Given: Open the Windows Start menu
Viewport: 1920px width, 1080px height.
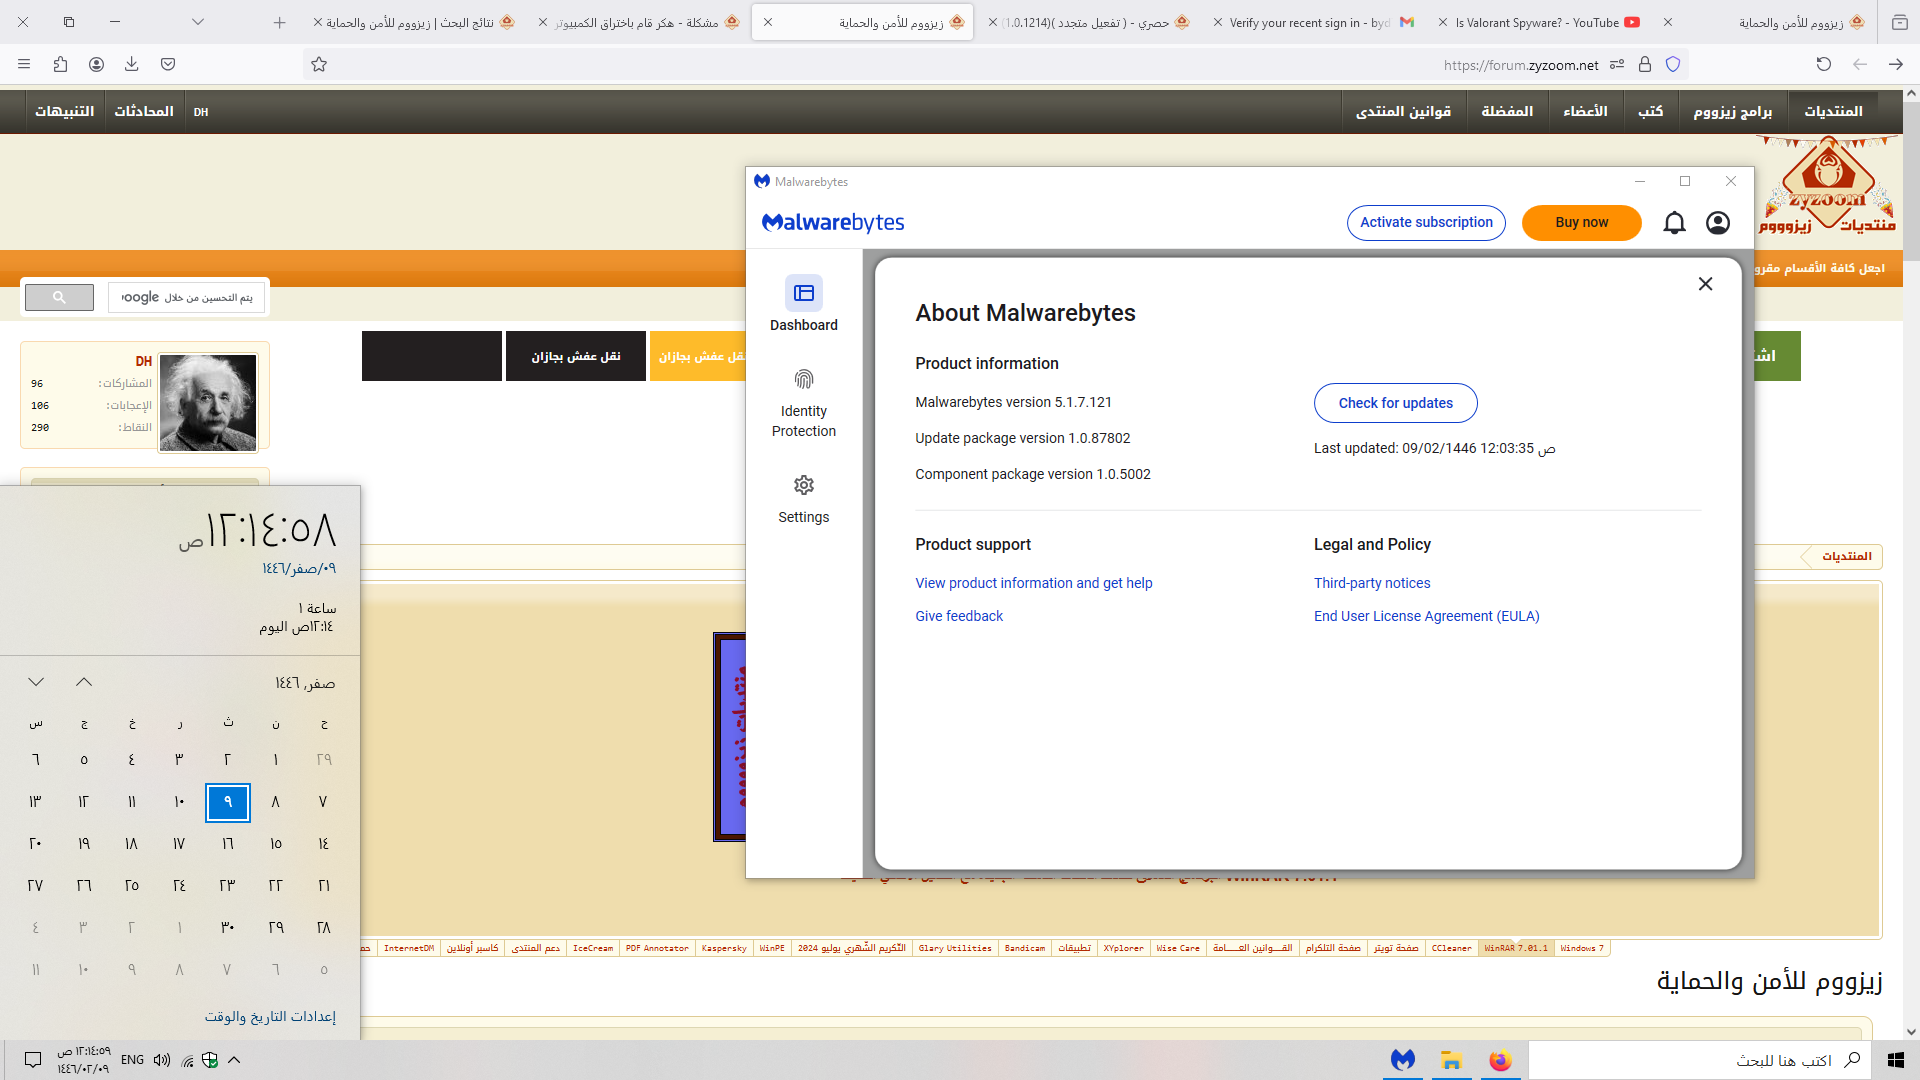Looking at the screenshot, I should click(1895, 1060).
